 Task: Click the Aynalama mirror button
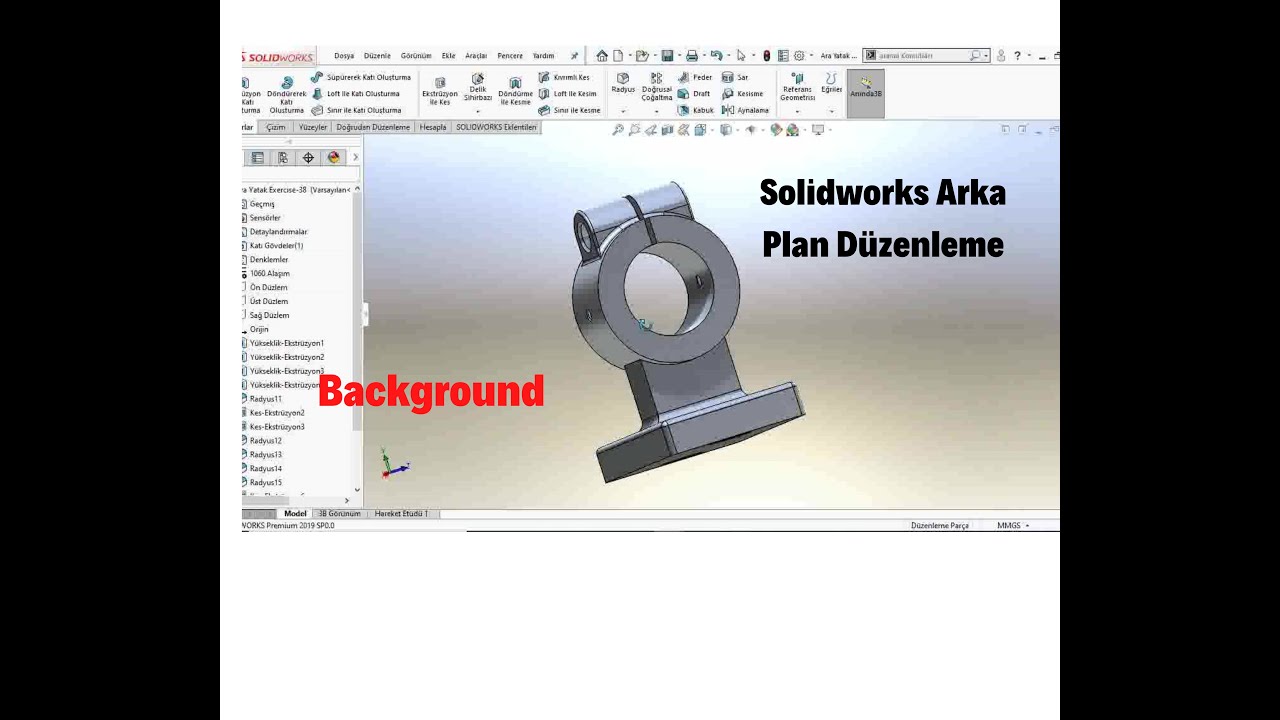coord(746,110)
